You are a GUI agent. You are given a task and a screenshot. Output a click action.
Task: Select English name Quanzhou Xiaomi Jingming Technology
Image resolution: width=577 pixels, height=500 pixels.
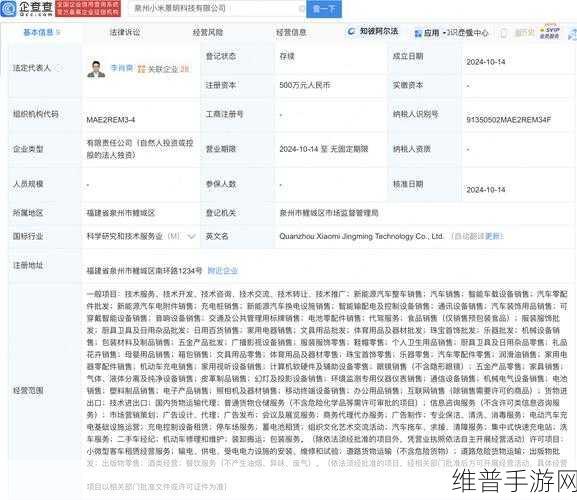point(361,236)
